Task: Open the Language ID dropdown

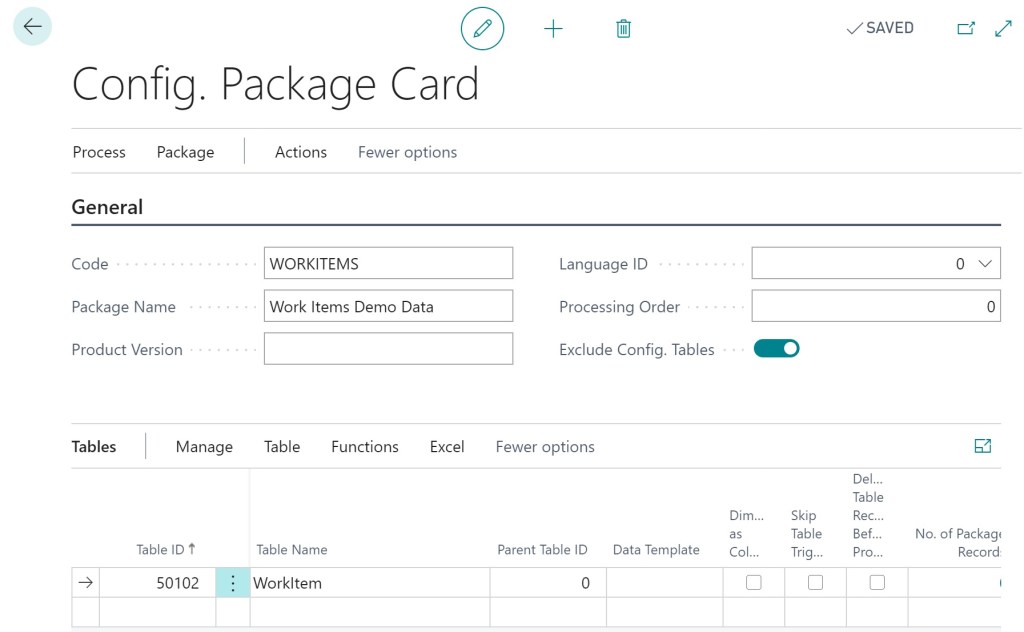Action: (985, 264)
